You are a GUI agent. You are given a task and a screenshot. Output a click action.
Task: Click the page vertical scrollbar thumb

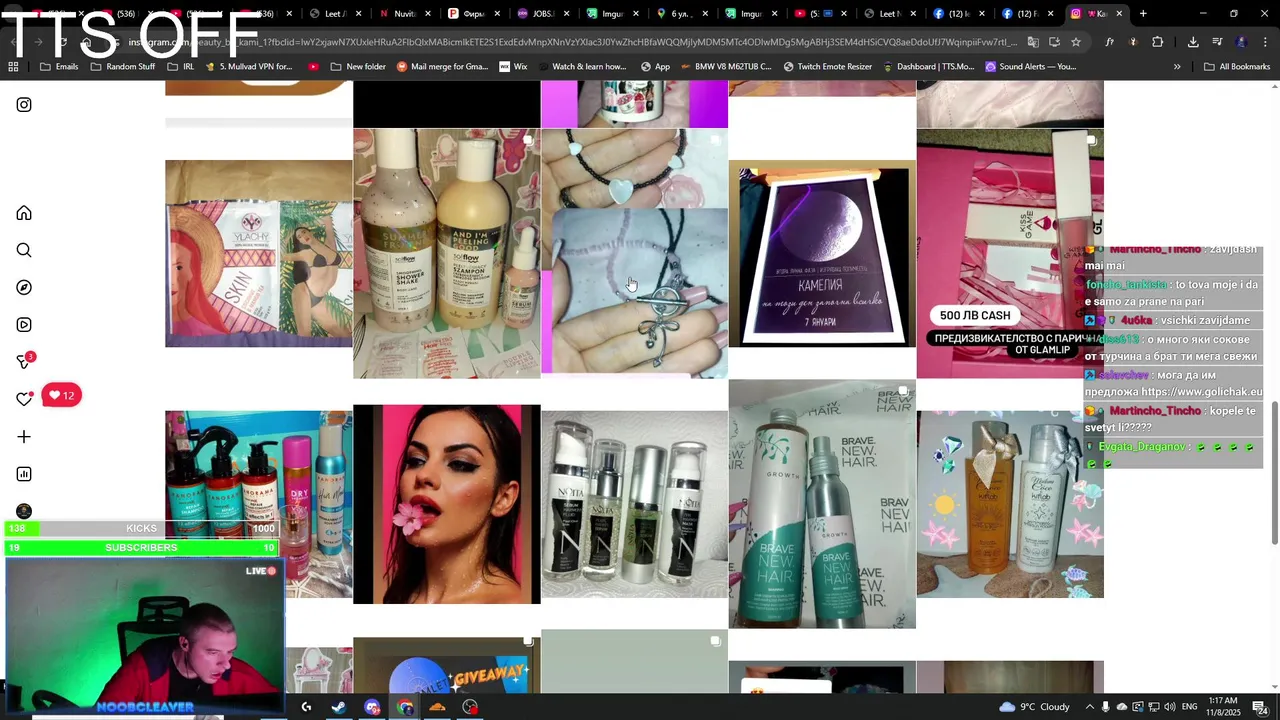pos(1275,472)
